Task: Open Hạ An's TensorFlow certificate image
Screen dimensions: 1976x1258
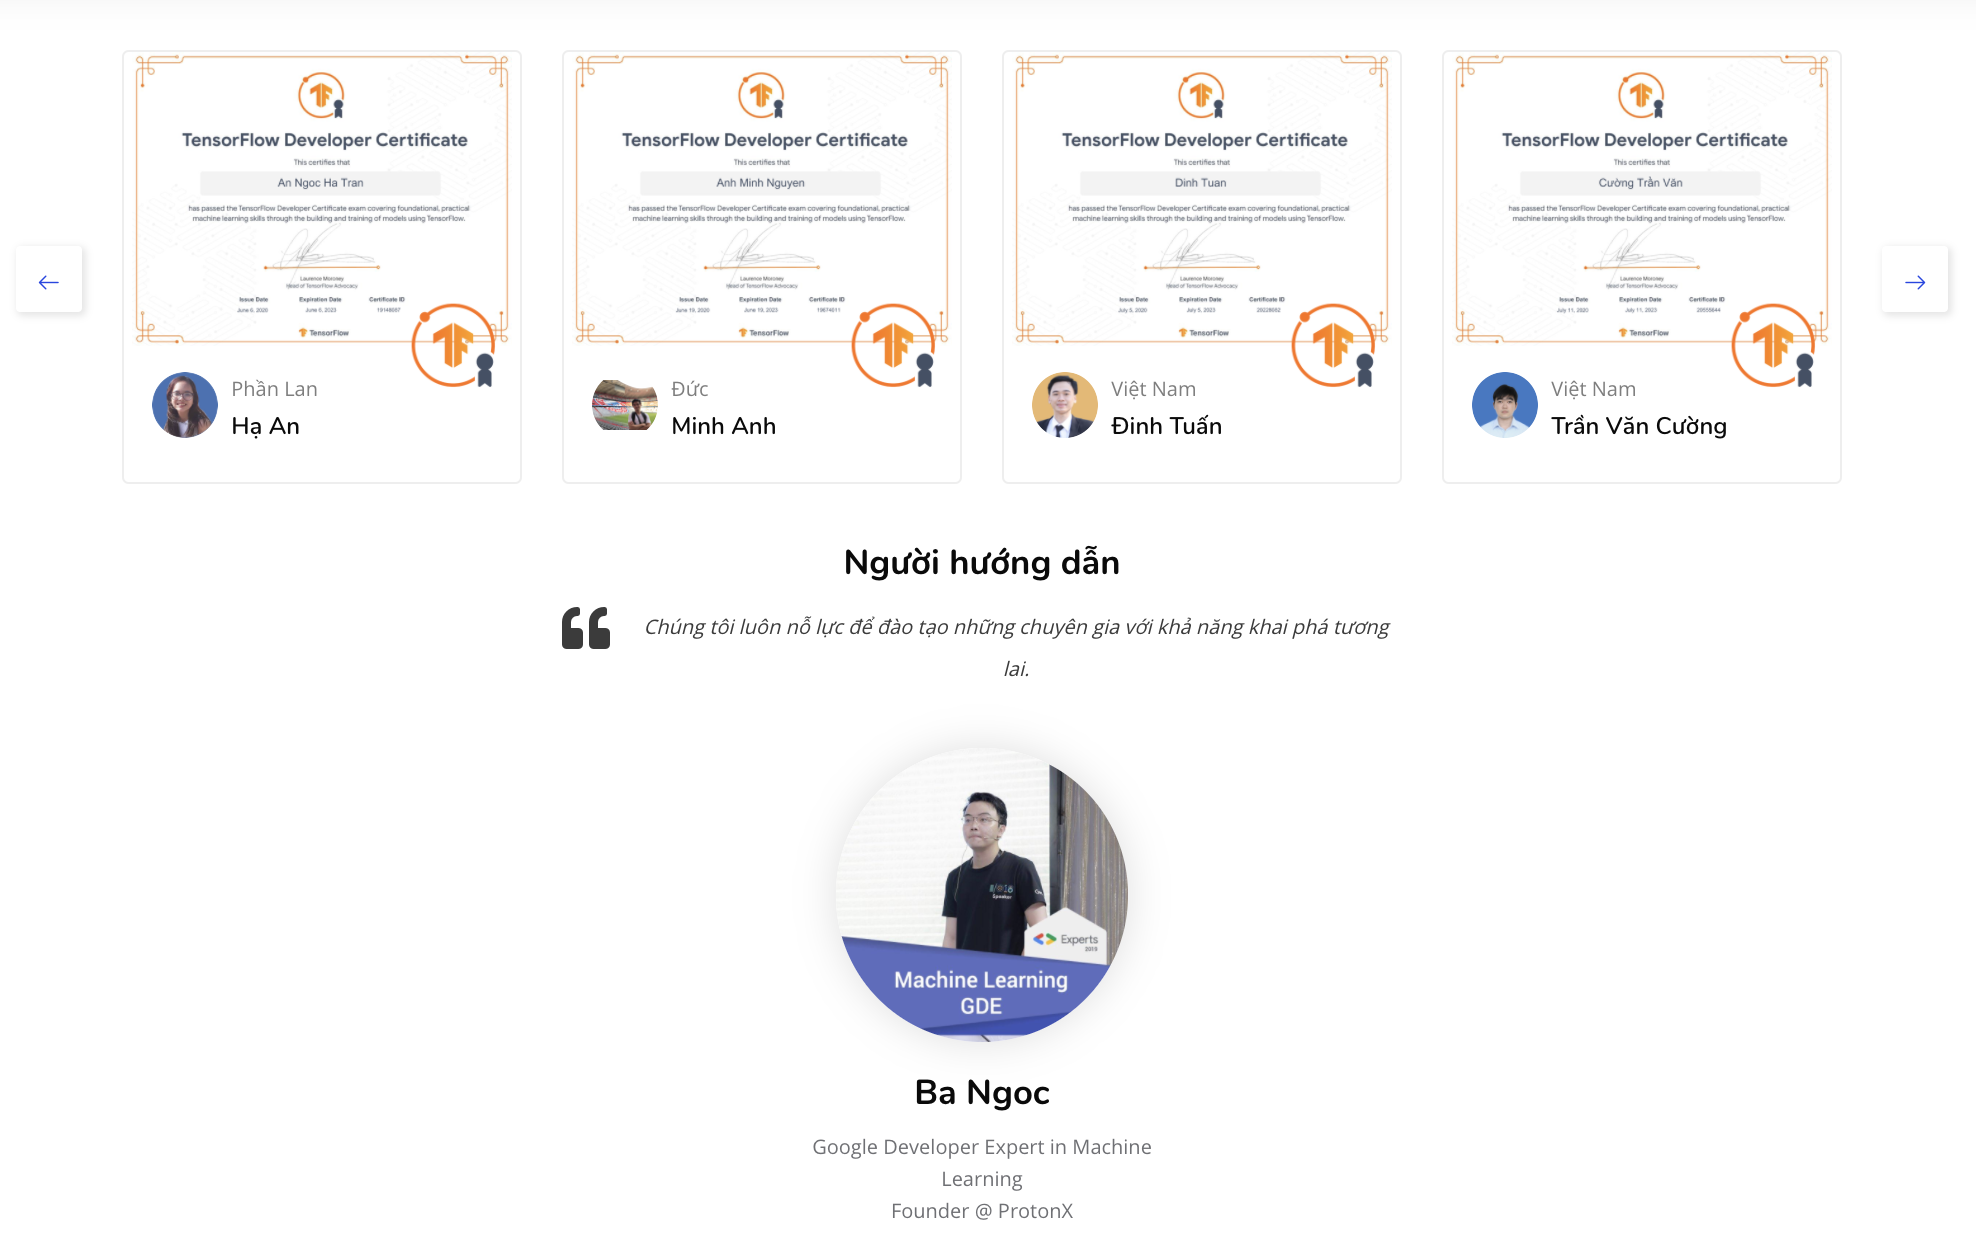Action: point(322,198)
